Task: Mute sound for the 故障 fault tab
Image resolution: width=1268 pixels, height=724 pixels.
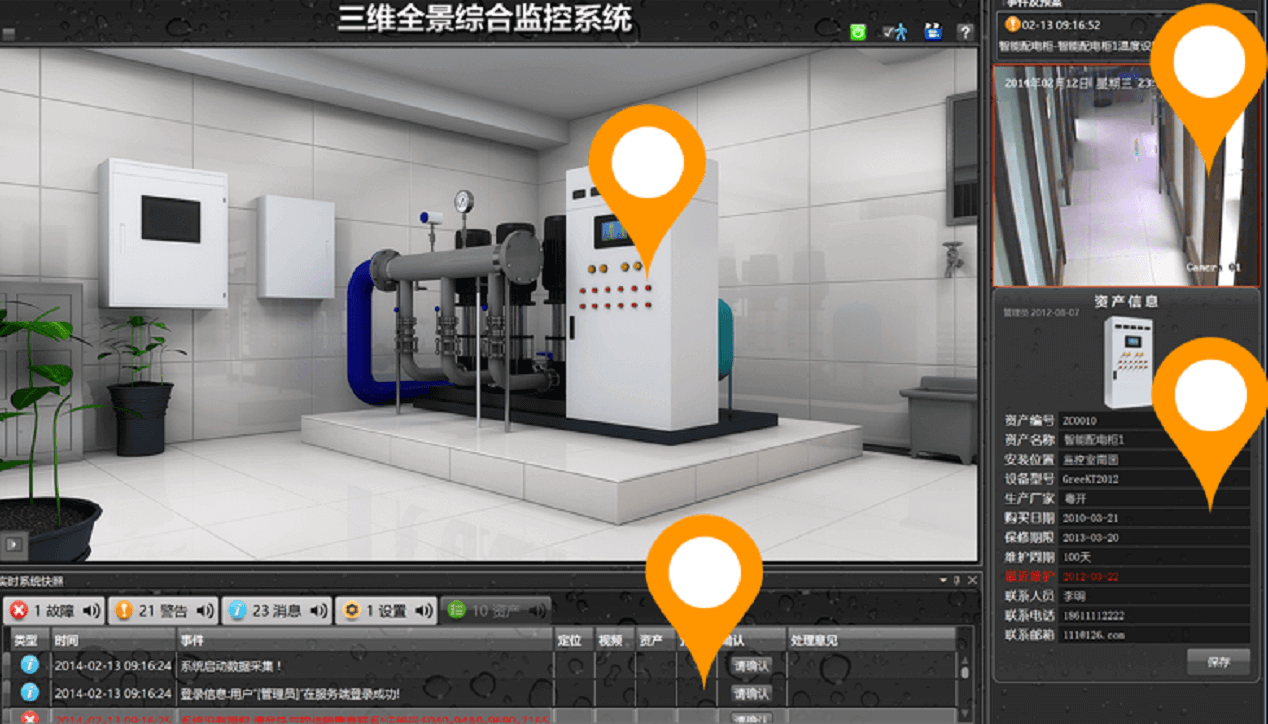Action: (91, 610)
